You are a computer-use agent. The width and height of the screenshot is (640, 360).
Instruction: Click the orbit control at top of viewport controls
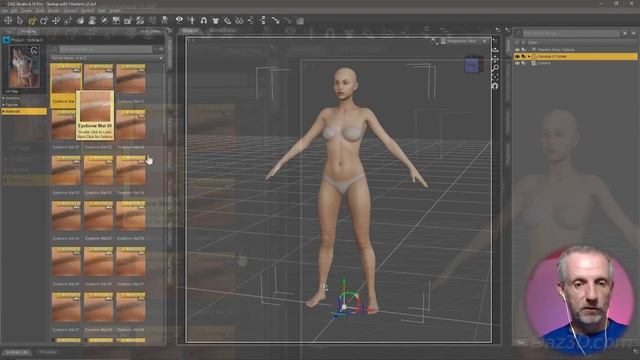click(x=495, y=50)
